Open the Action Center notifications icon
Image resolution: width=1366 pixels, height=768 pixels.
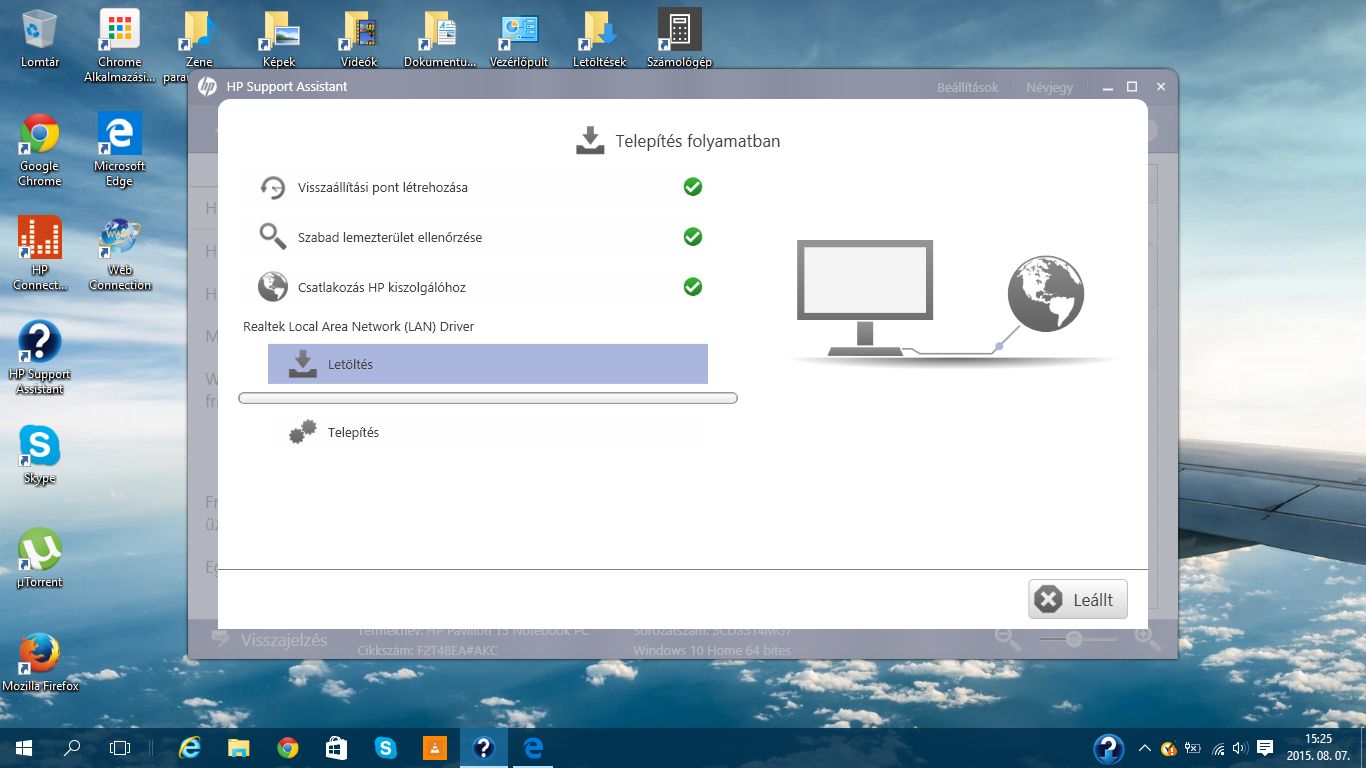pos(1265,748)
